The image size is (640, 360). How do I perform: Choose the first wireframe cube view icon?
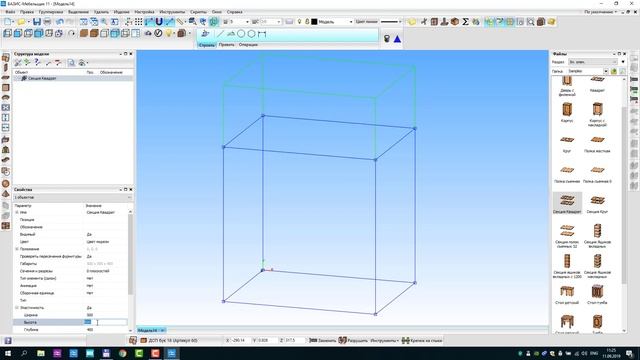point(7,33)
